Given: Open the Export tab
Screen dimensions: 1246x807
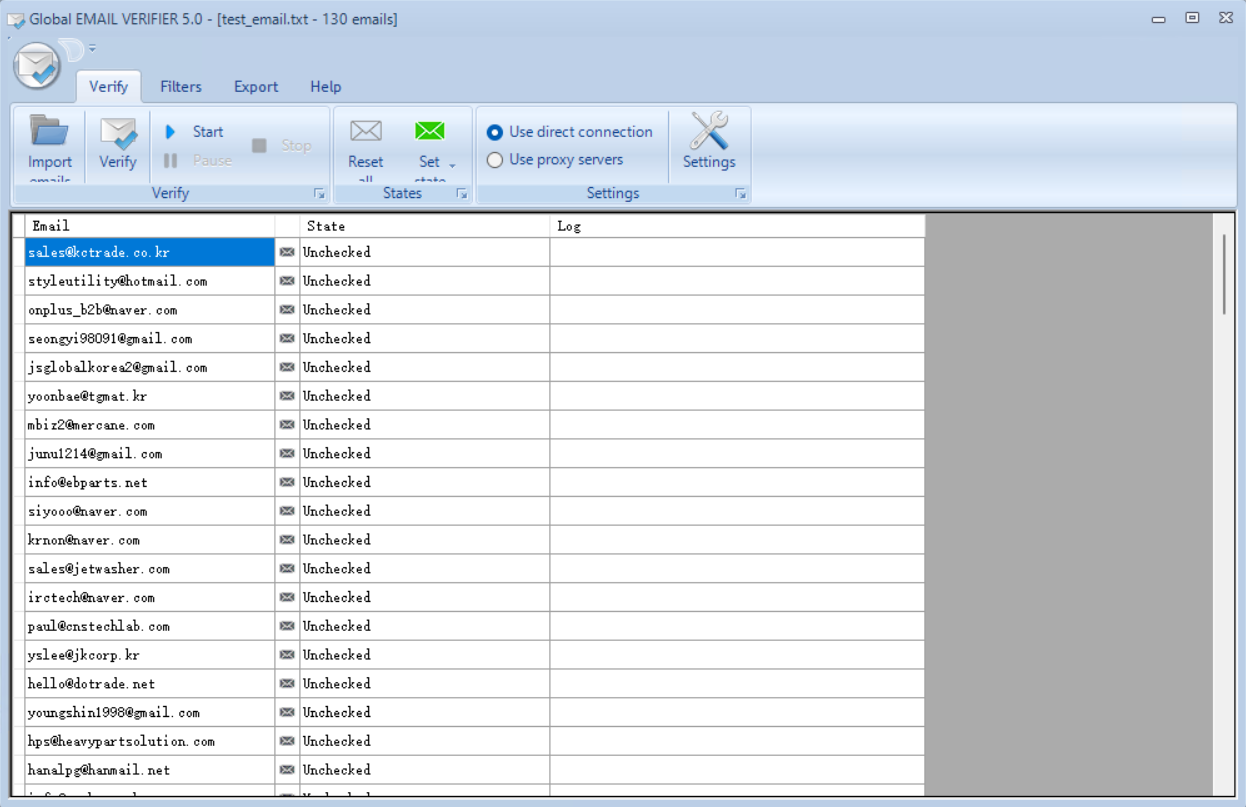Looking at the screenshot, I should click(256, 87).
